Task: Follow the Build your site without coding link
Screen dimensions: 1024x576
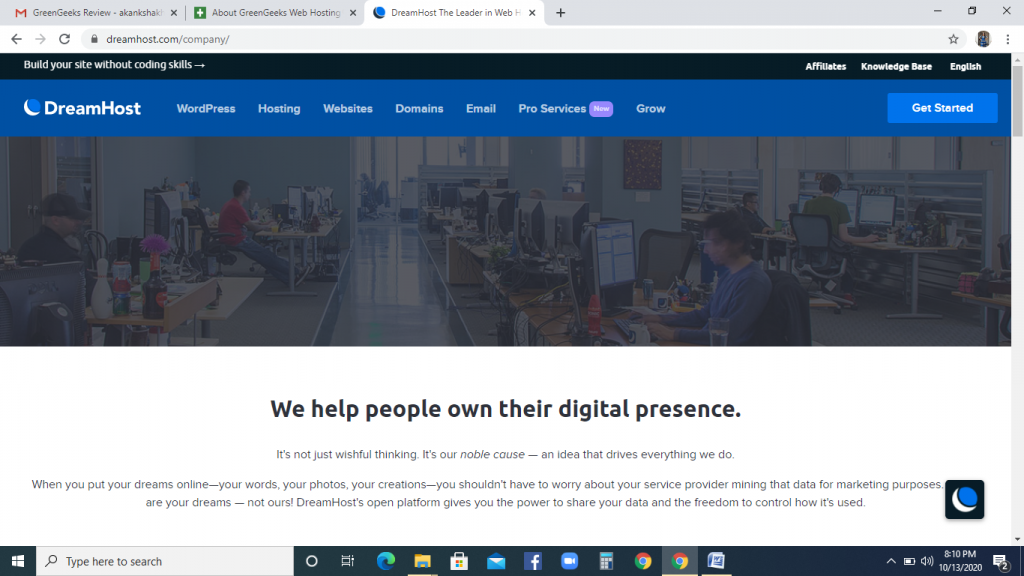Action: [x=114, y=65]
